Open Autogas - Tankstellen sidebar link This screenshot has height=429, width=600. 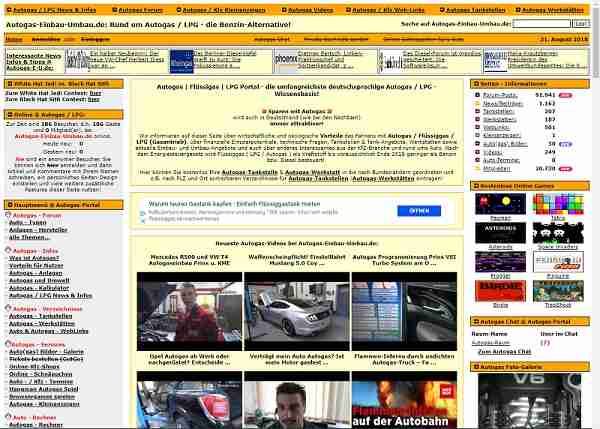tap(41, 316)
